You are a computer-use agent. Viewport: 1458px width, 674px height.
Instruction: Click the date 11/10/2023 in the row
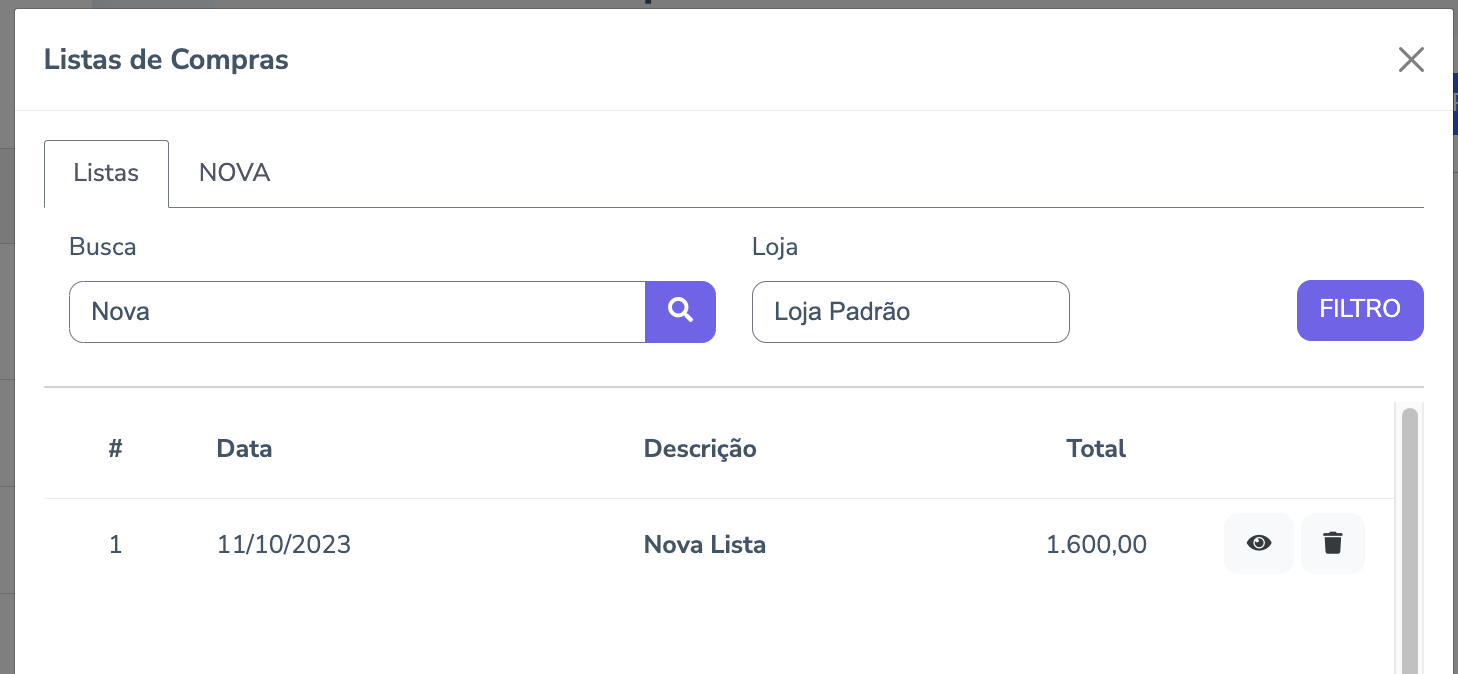[x=284, y=545]
